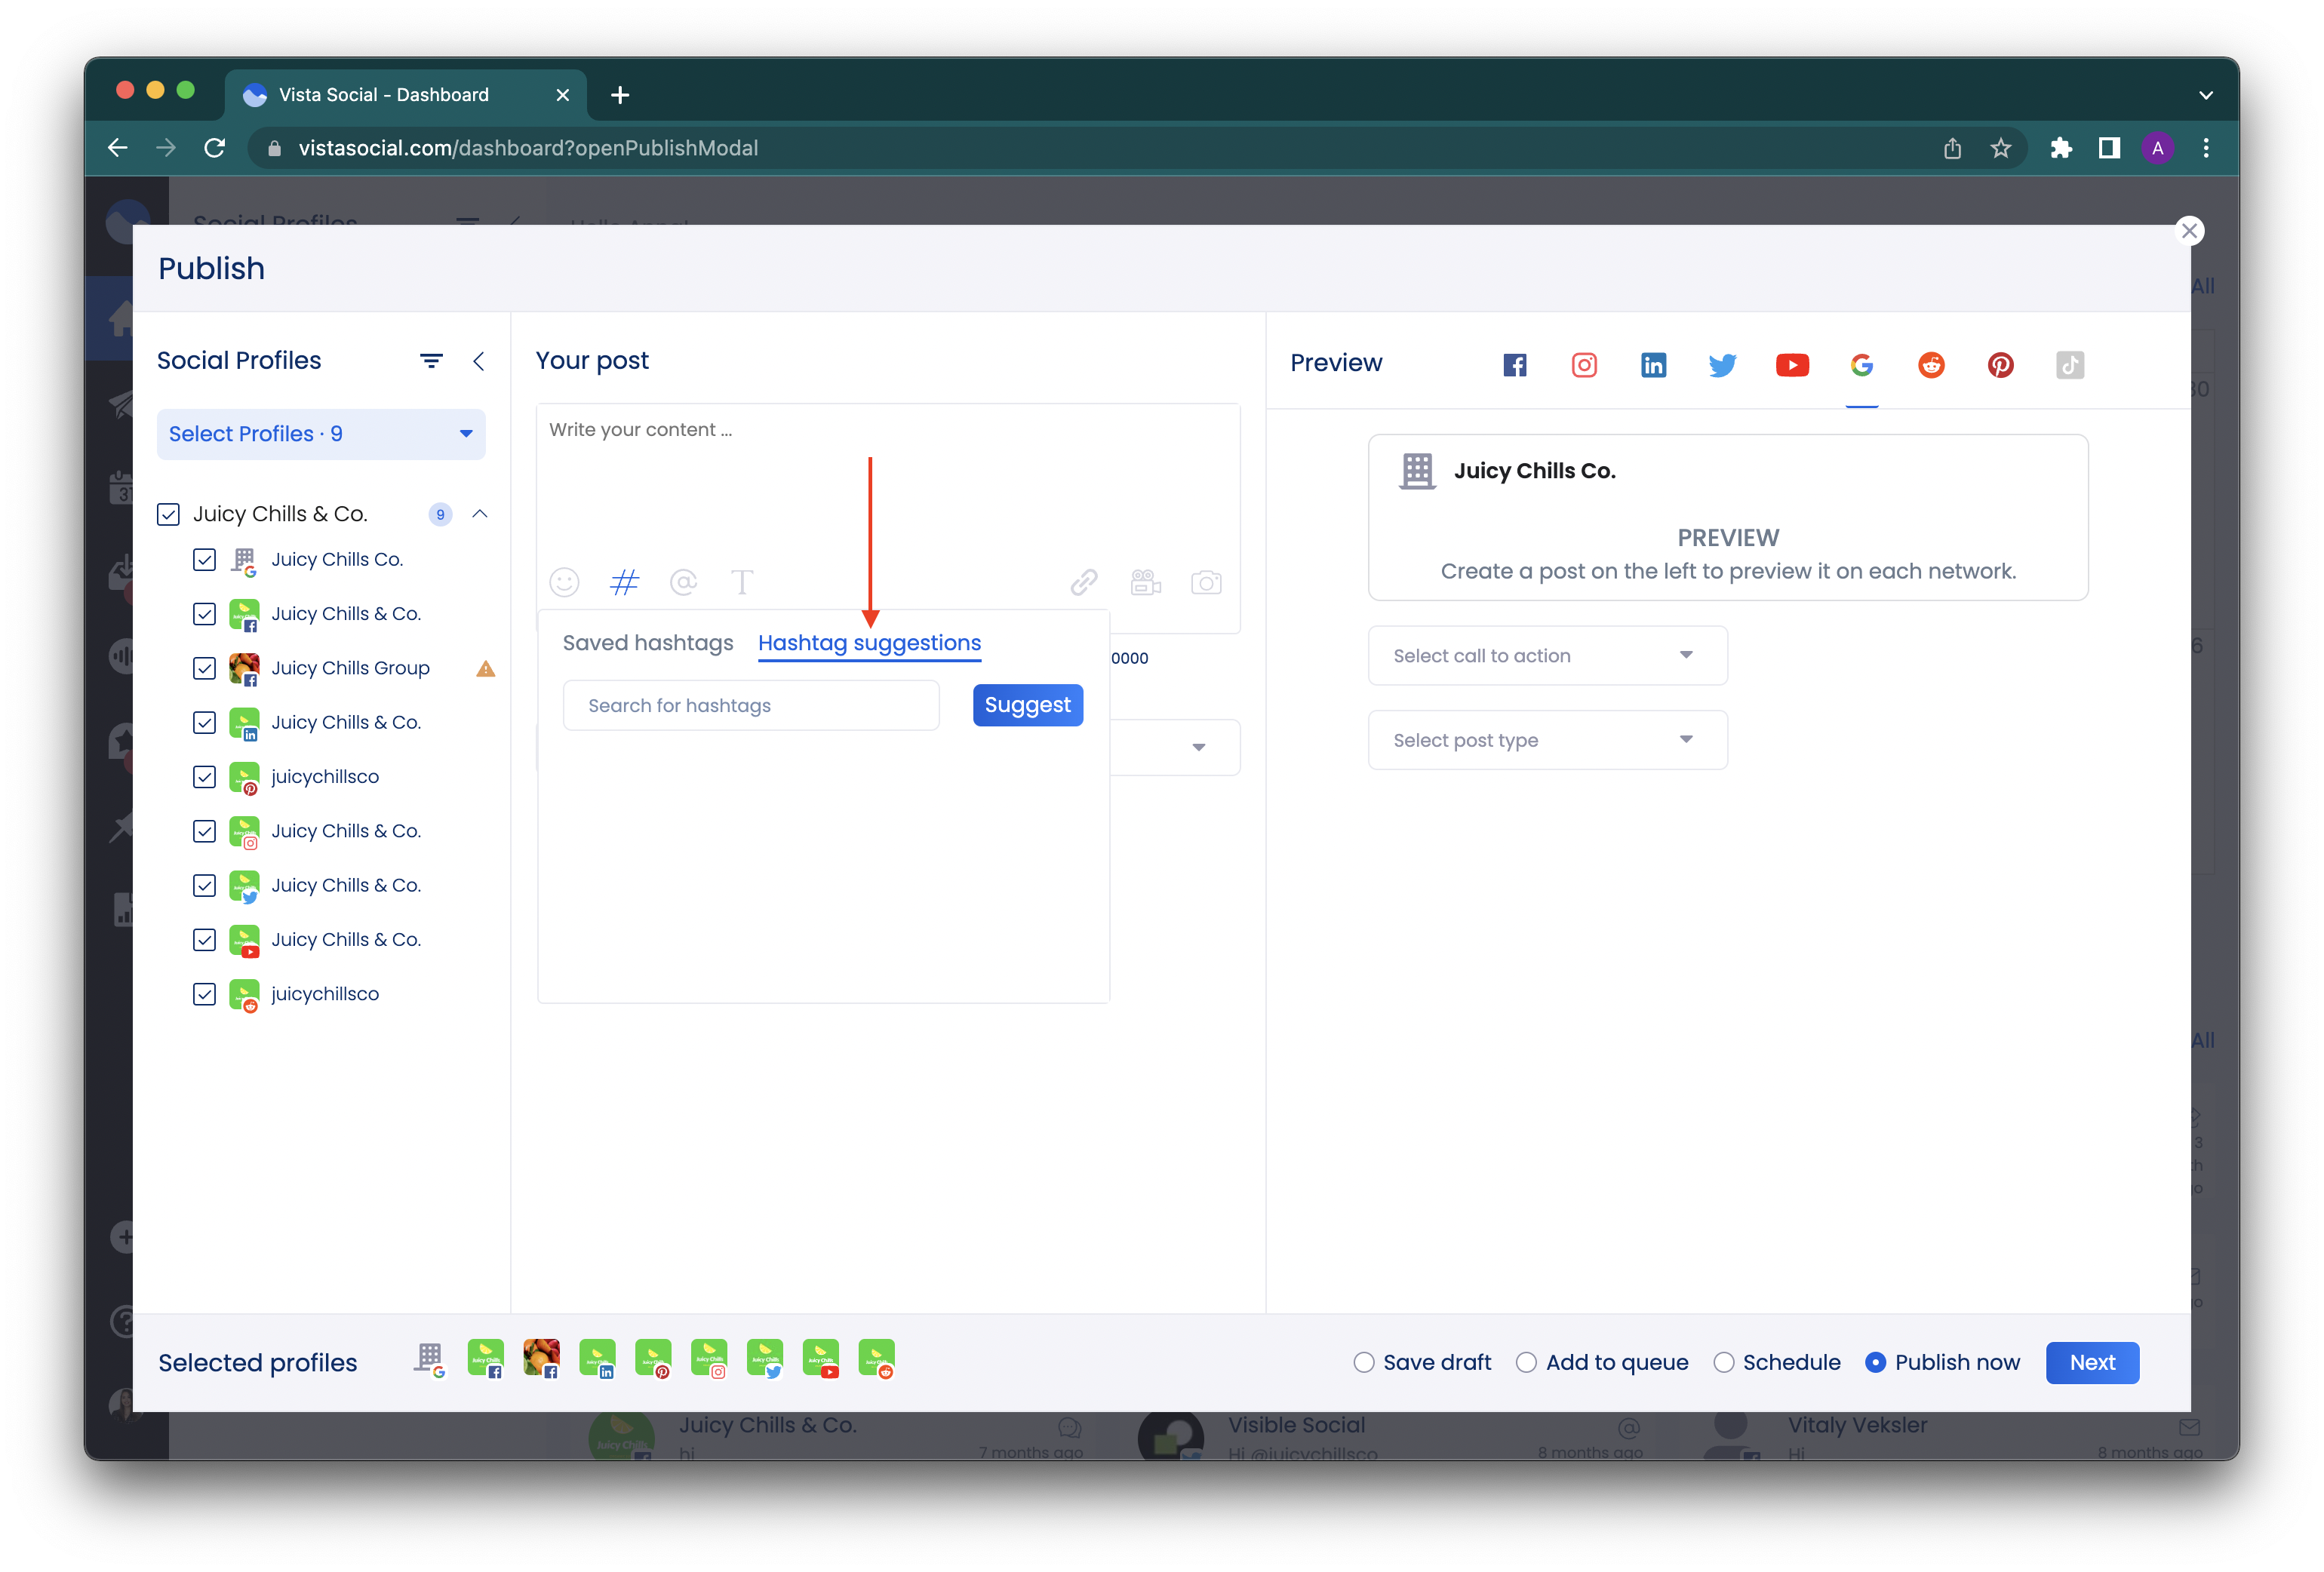Click the Suggest button
The image size is (2324, 1572).
click(x=1027, y=705)
